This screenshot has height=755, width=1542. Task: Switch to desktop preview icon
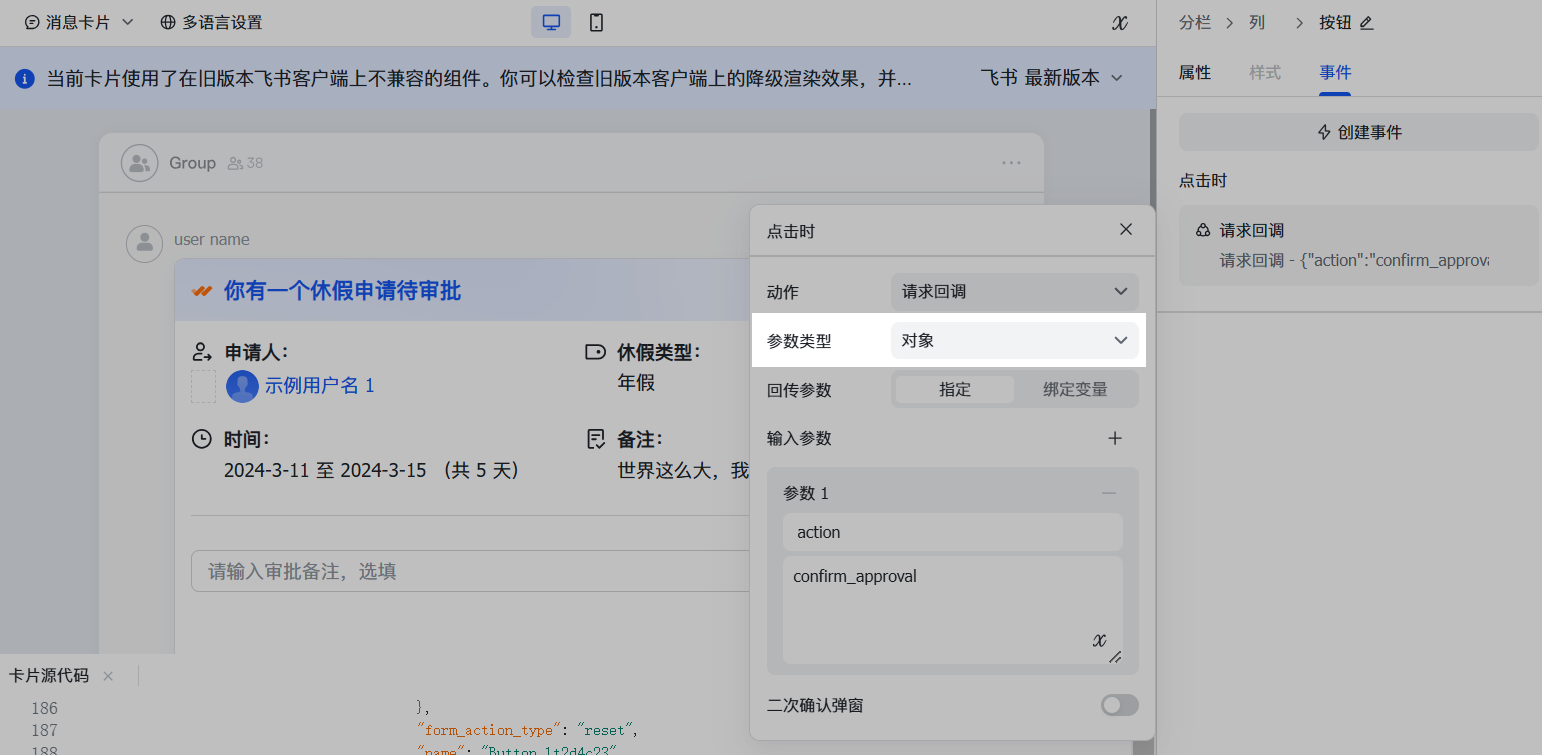coord(550,22)
